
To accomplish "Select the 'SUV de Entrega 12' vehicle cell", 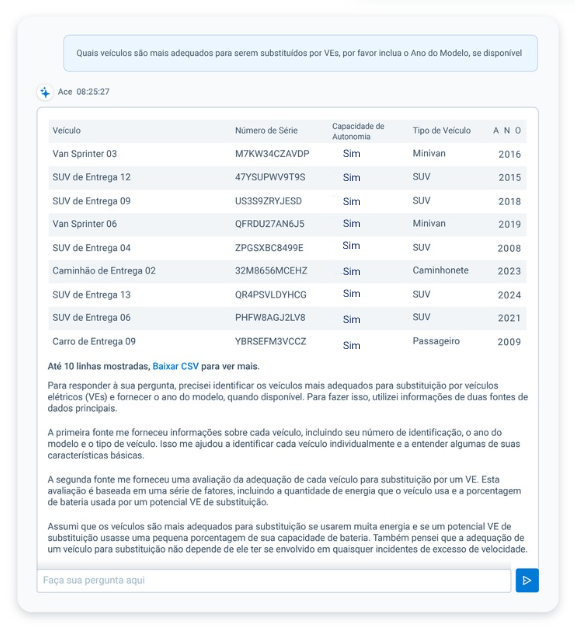I will 91,177.
